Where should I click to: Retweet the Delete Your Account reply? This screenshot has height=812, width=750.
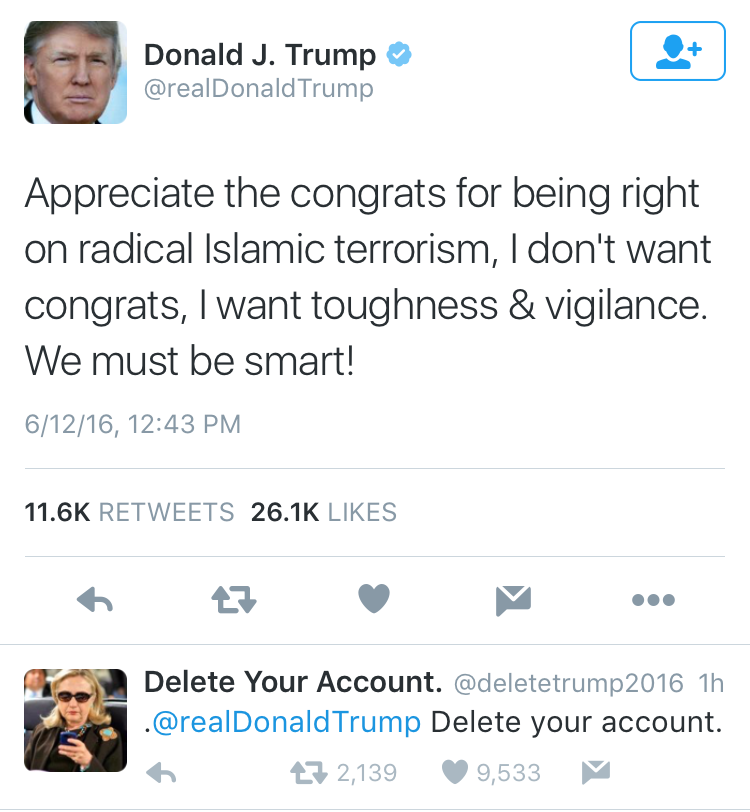click(x=305, y=772)
